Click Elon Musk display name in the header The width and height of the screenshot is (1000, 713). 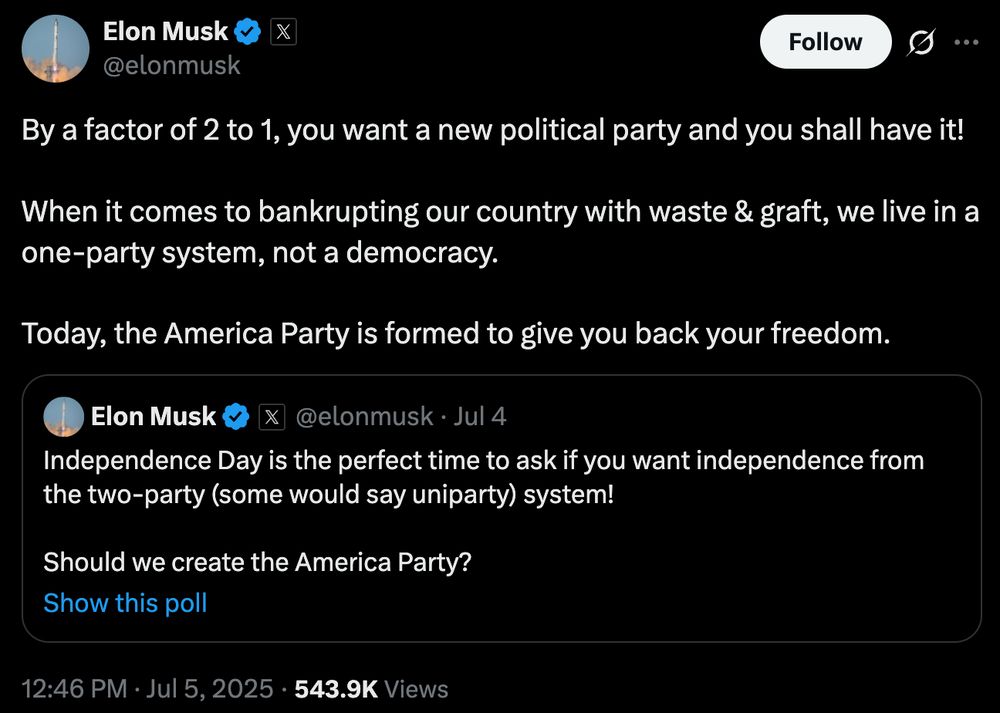165,31
